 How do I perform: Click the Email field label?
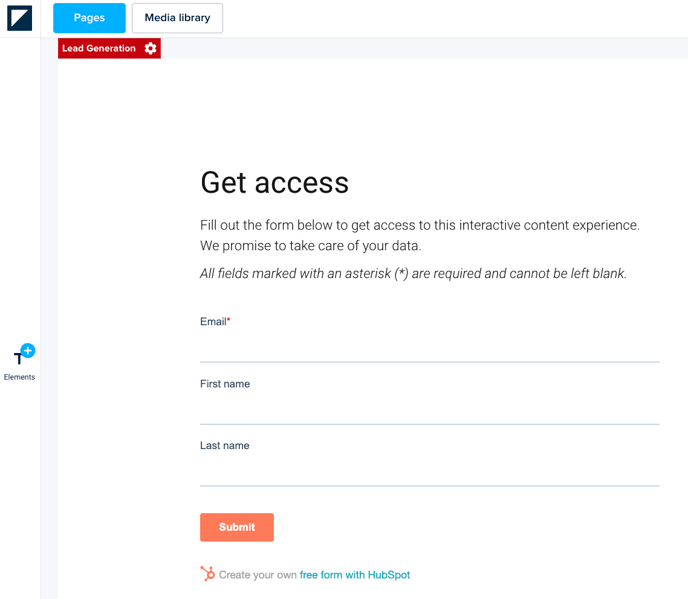(213, 322)
